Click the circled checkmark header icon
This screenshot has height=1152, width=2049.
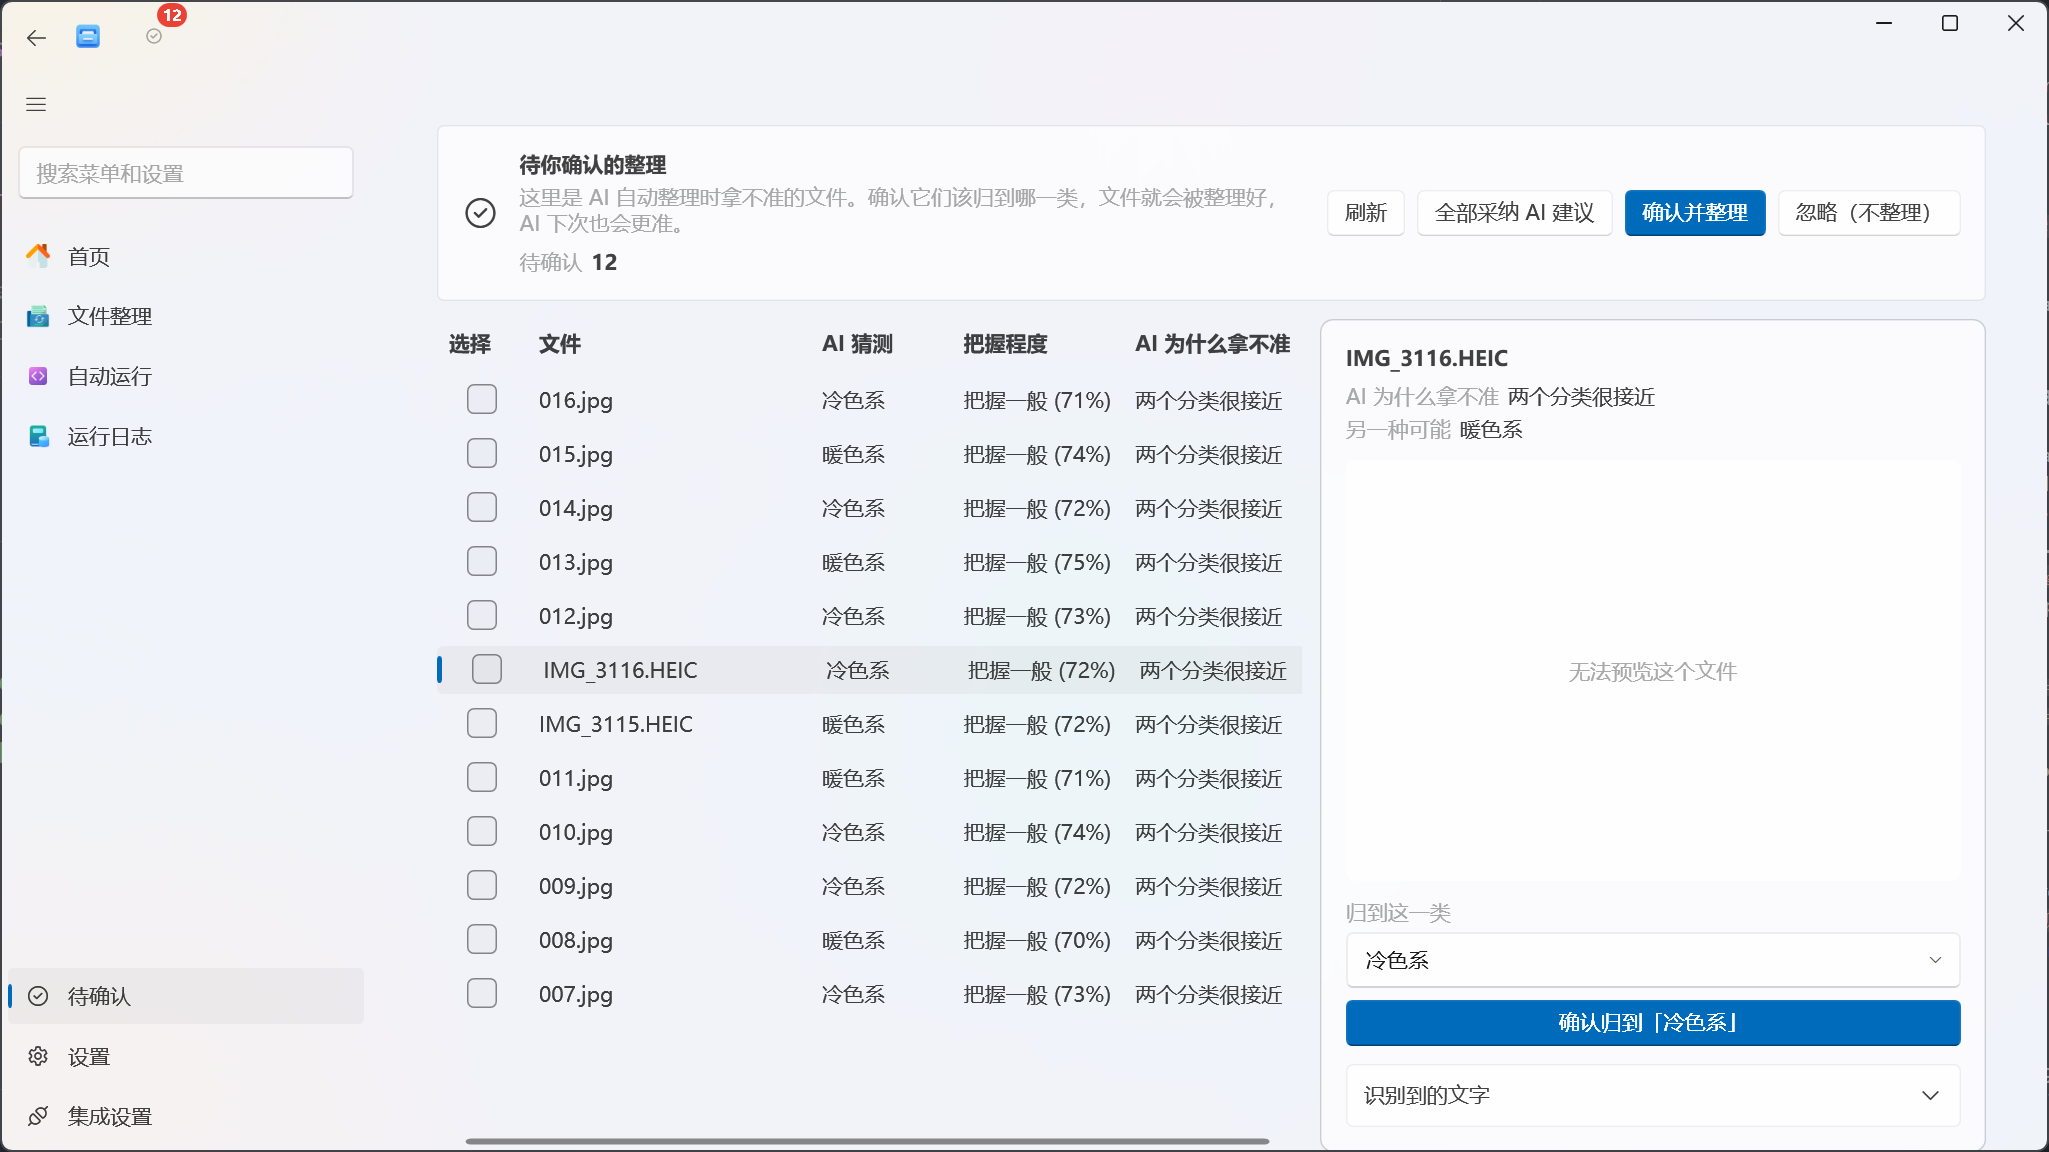coord(481,213)
